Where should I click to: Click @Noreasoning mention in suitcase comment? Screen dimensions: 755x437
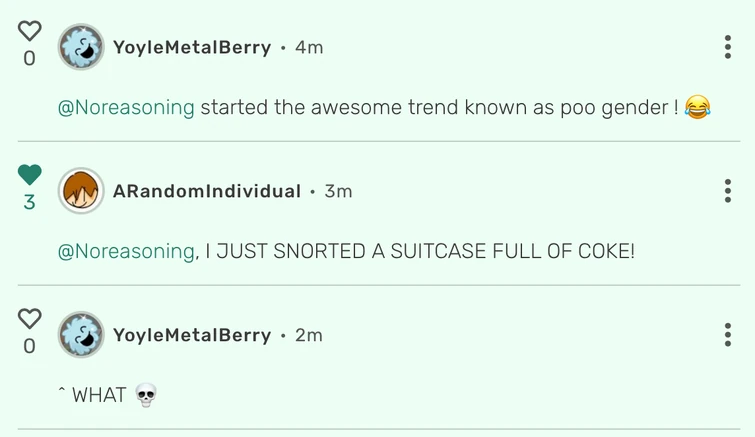coord(126,251)
